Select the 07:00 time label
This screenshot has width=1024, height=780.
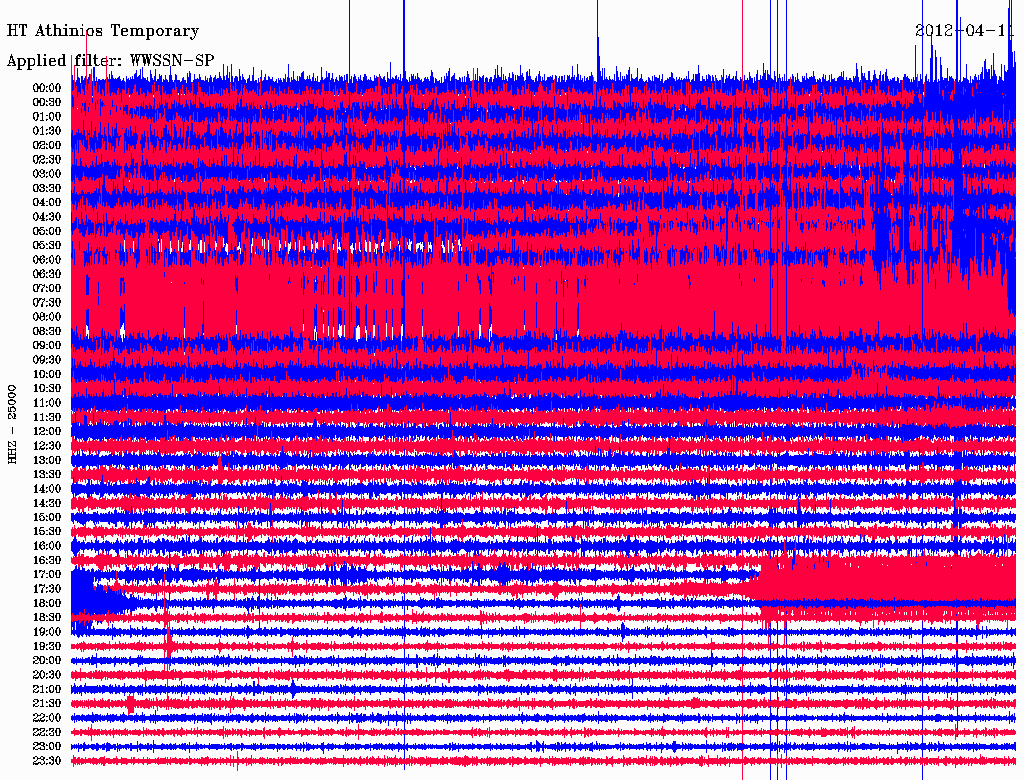(47, 288)
